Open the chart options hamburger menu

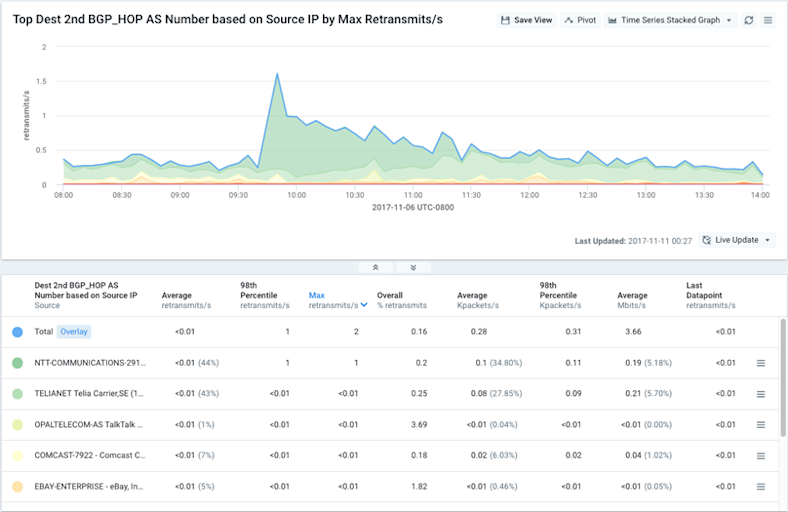pyautogui.click(x=768, y=20)
